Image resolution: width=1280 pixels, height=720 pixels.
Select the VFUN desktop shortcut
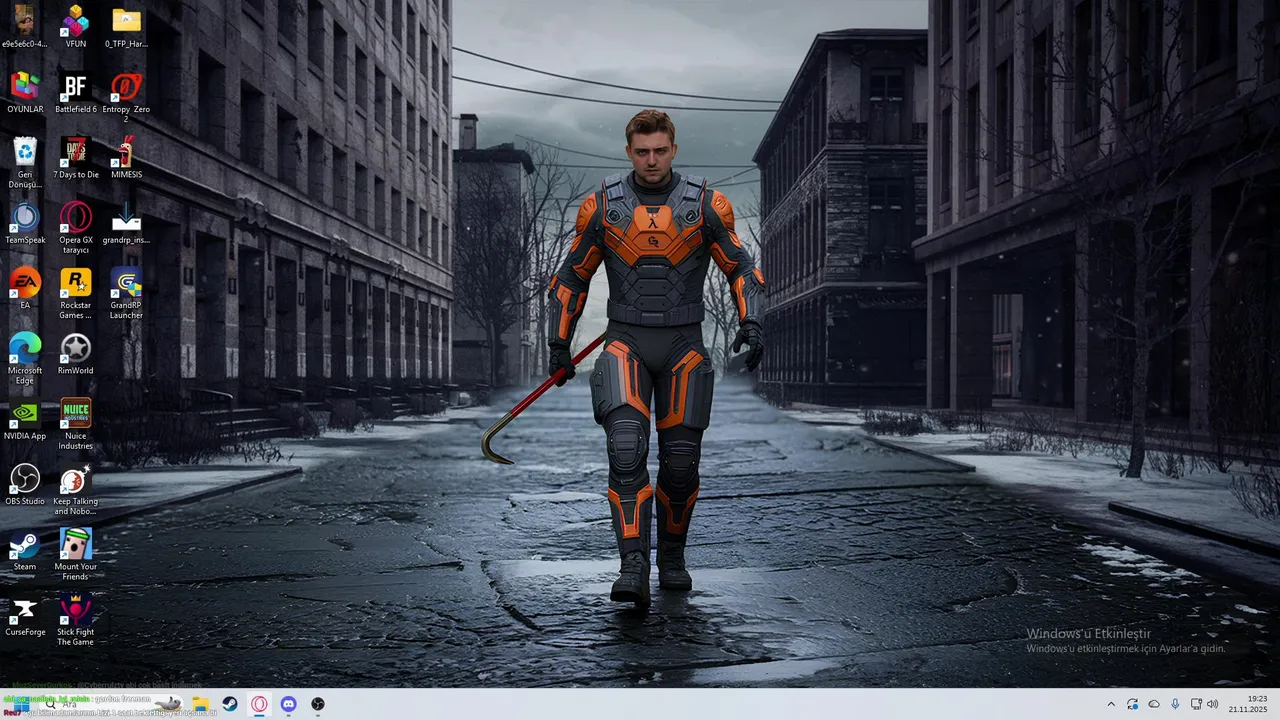point(75,26)
